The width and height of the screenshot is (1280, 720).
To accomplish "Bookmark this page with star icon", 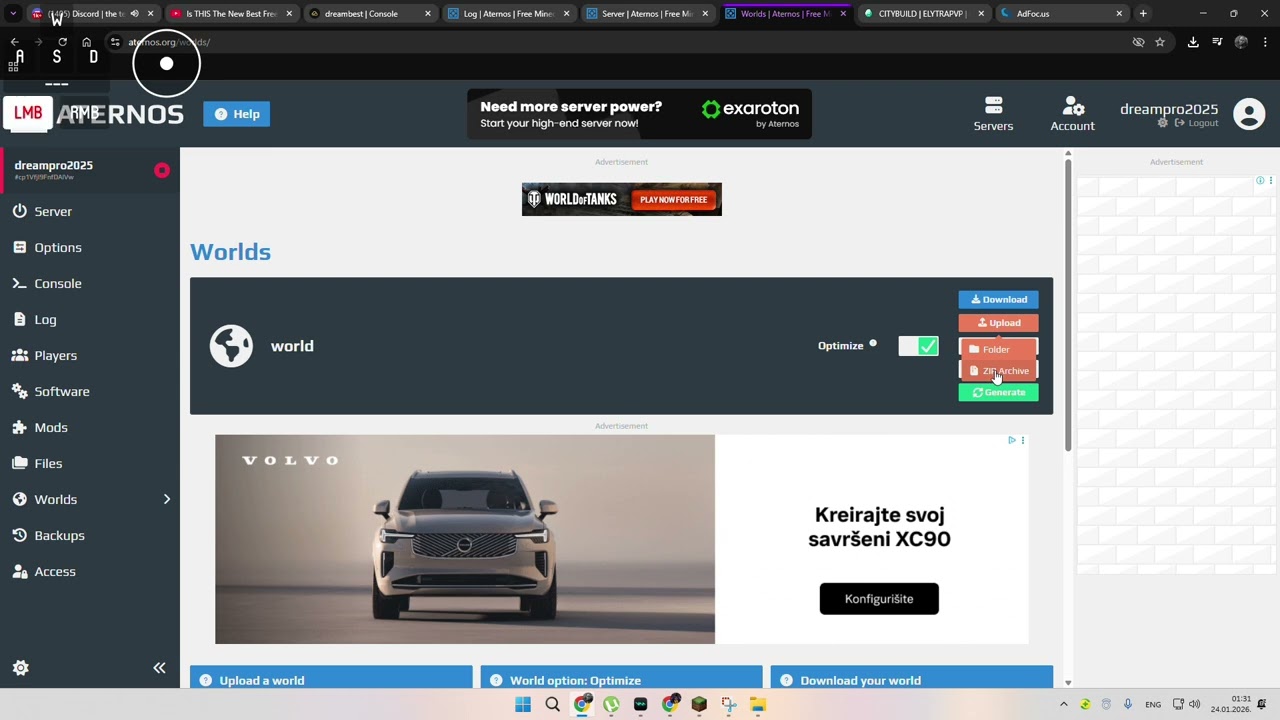I will 1160,42.
